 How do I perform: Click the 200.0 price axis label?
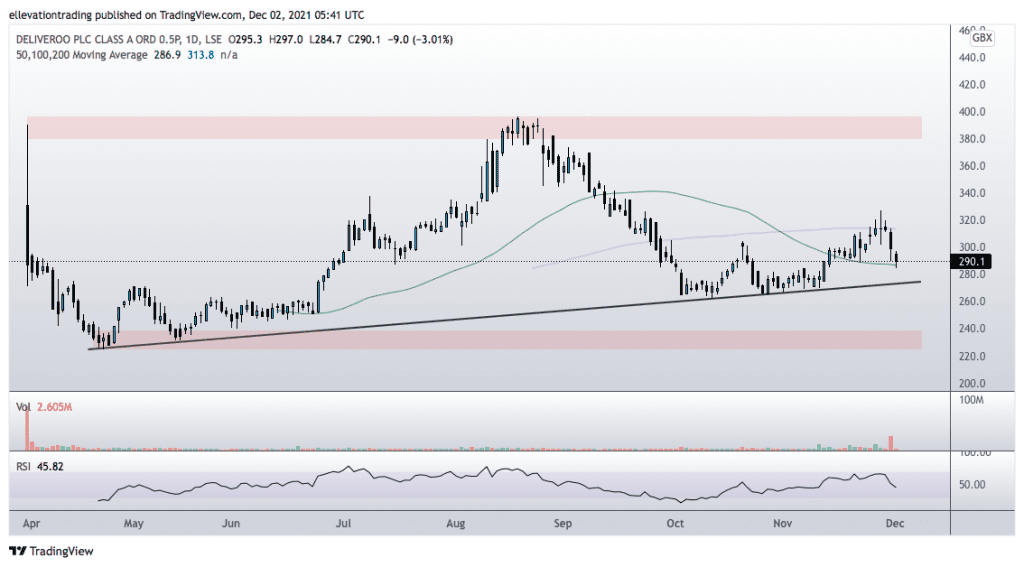[972, 383]
